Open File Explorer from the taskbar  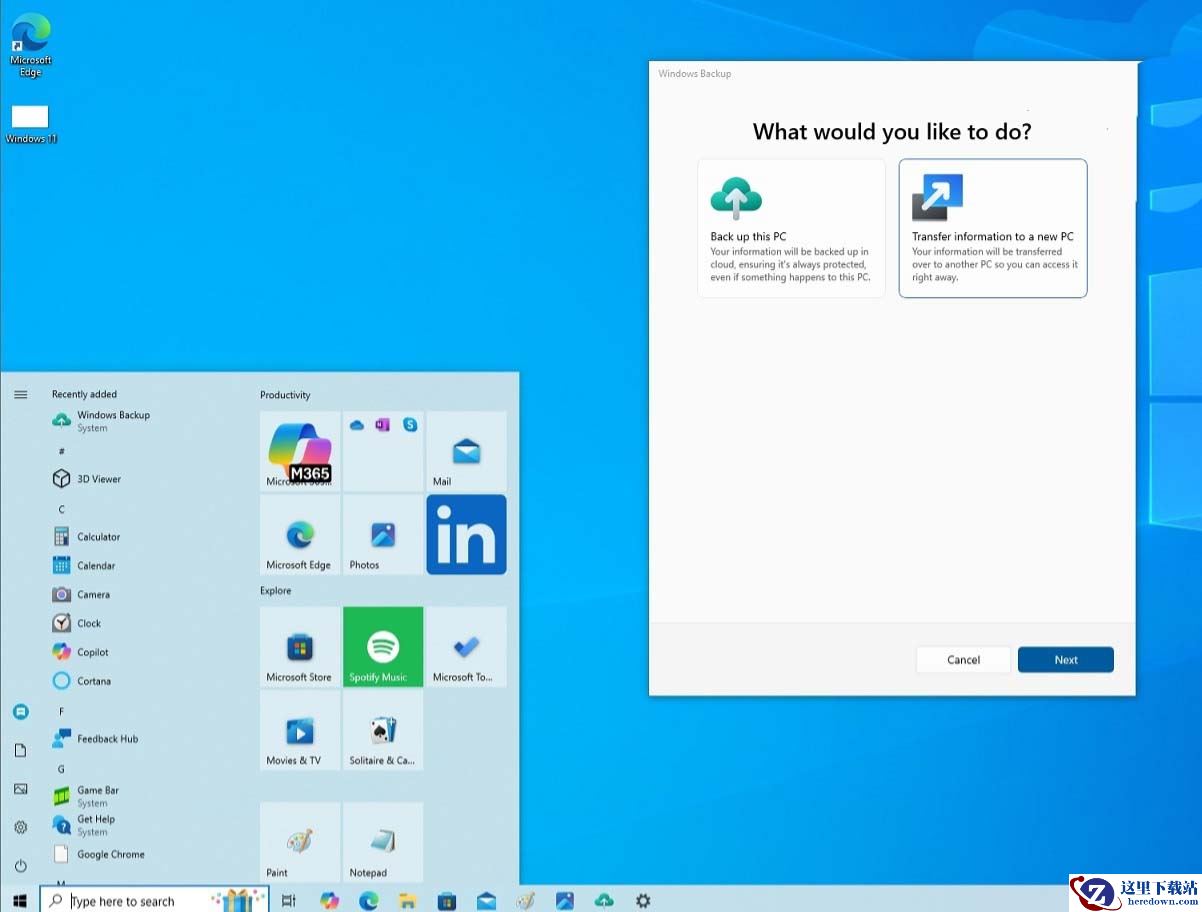tap(408, 900)
